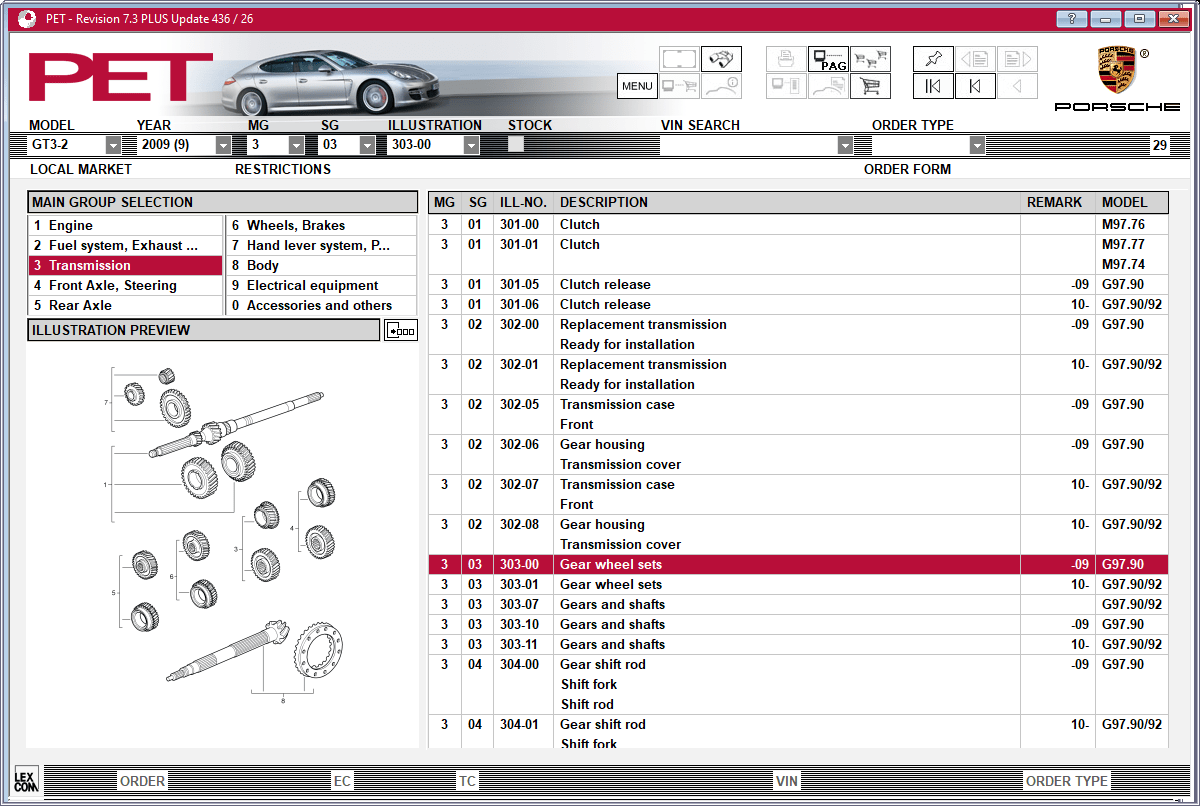Viewport: 1200px width, 806px height.
Task: Click the computer-to-cart transfer icon
Action: coord(679,86)
